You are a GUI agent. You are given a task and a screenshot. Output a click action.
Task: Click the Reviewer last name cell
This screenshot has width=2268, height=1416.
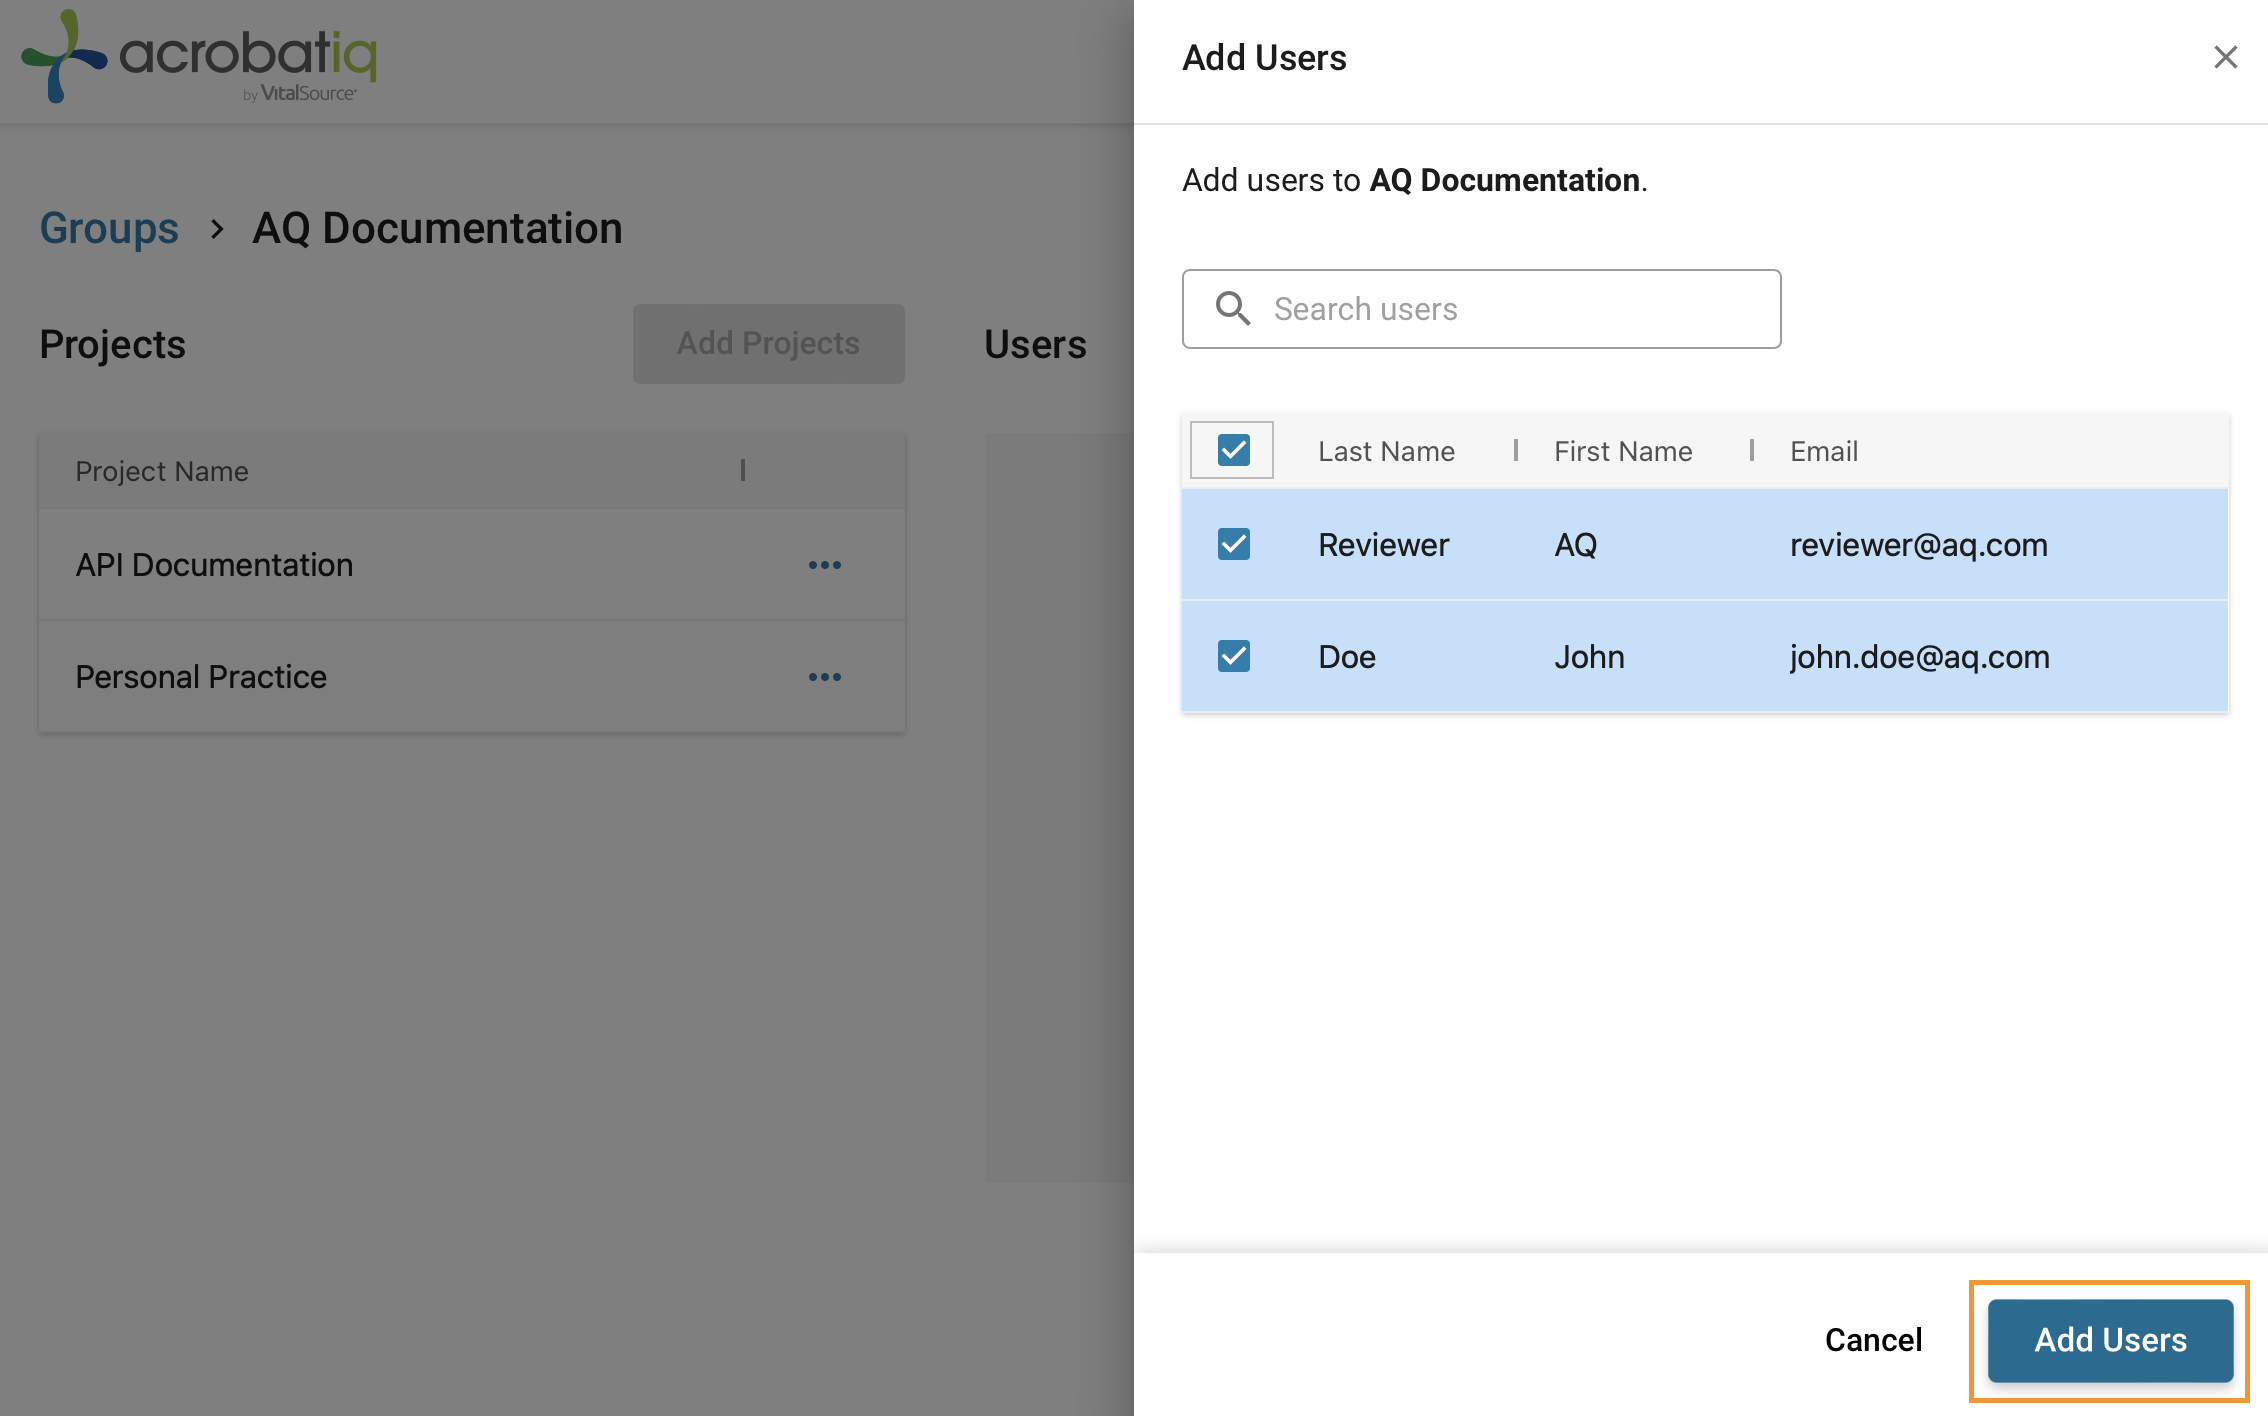(x=1383, y=545)
